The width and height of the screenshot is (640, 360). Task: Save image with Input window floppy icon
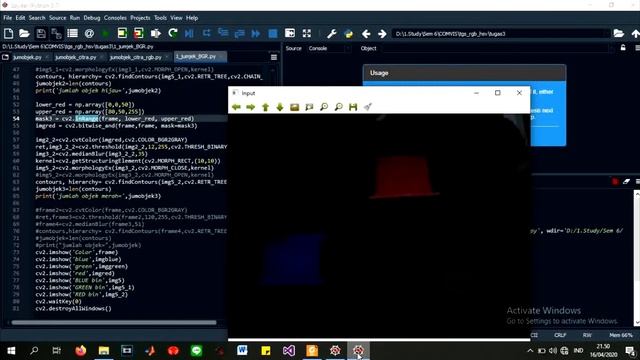coord(353,107)
